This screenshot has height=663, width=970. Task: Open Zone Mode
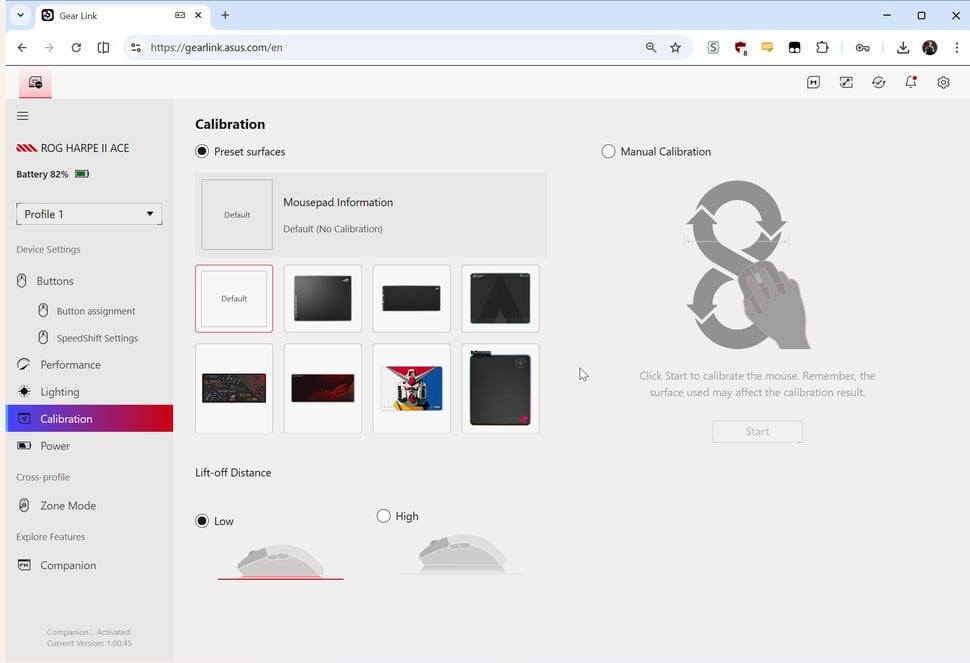click(68, 506)
